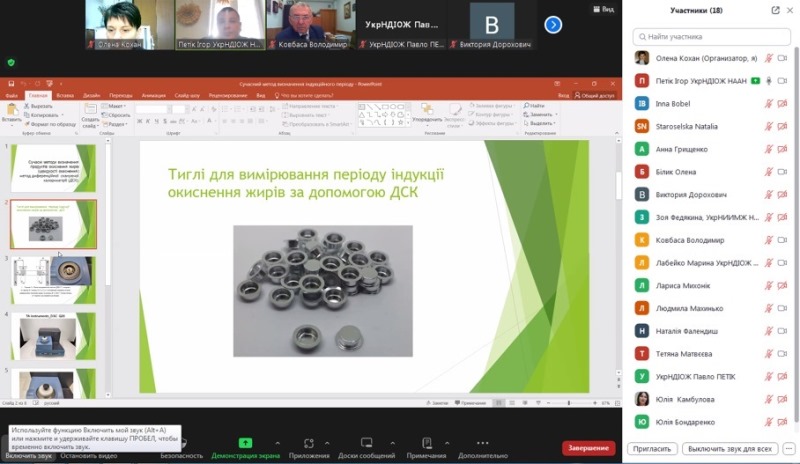Click the Demonstration screen share icon

coord(245,443)
